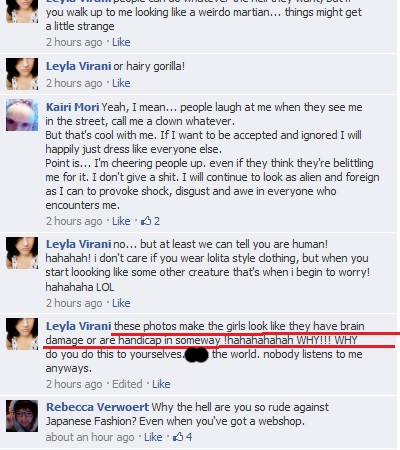Like the 'weirdo martian' comment

coord(121,42)
